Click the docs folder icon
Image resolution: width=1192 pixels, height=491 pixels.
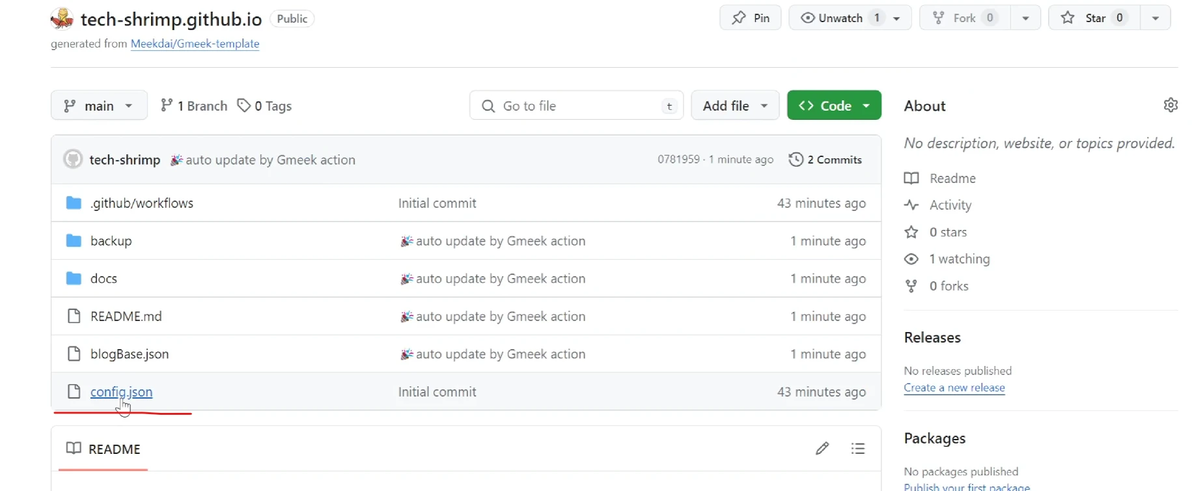tap(73, 278)
